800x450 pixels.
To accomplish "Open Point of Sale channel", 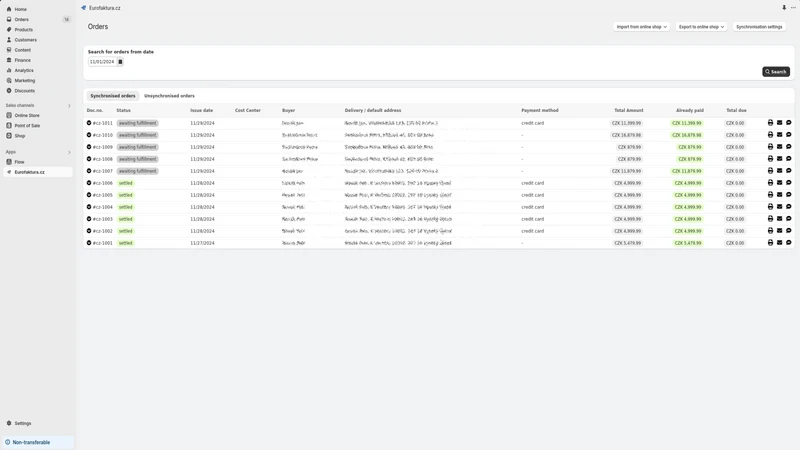I will [27, 126].
